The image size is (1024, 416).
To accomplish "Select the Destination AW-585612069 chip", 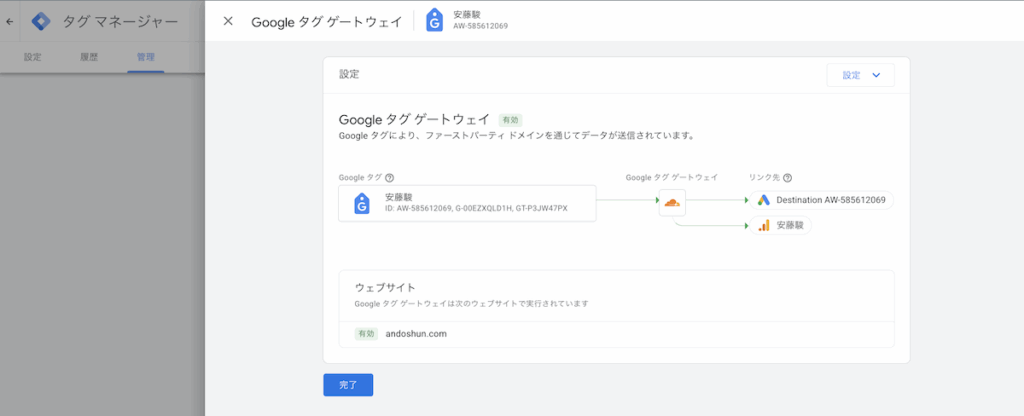I will click(x=821, y=200).
